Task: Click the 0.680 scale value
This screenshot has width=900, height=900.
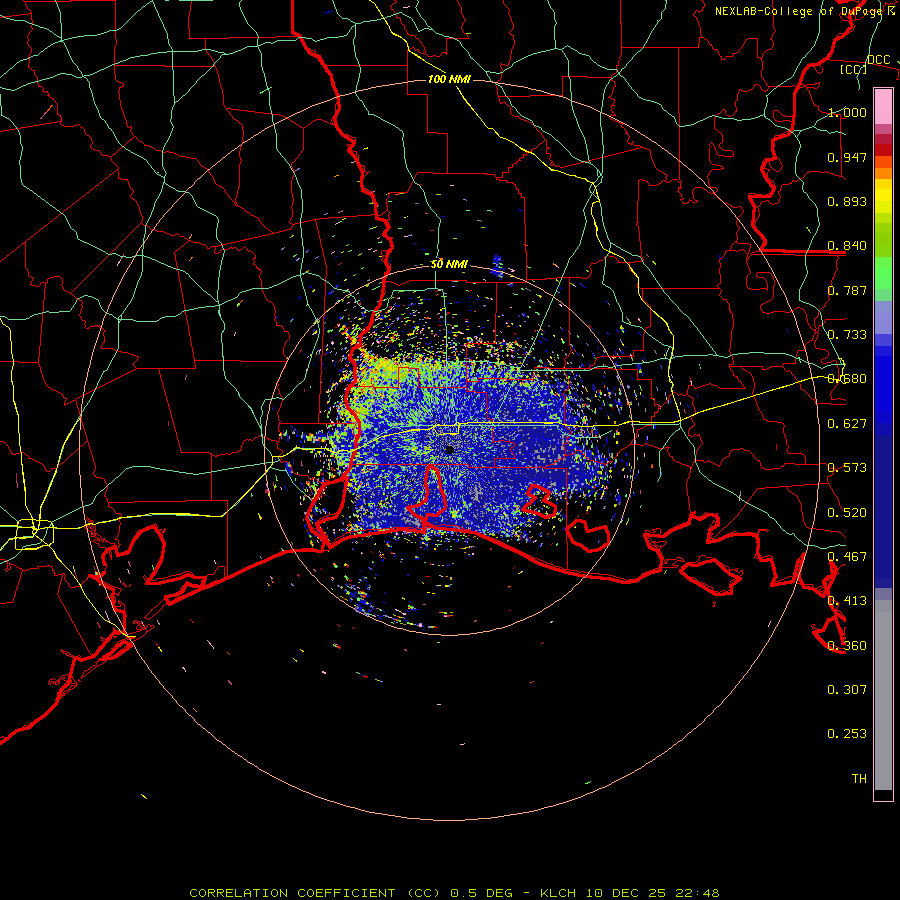Action: pos(847,379)
